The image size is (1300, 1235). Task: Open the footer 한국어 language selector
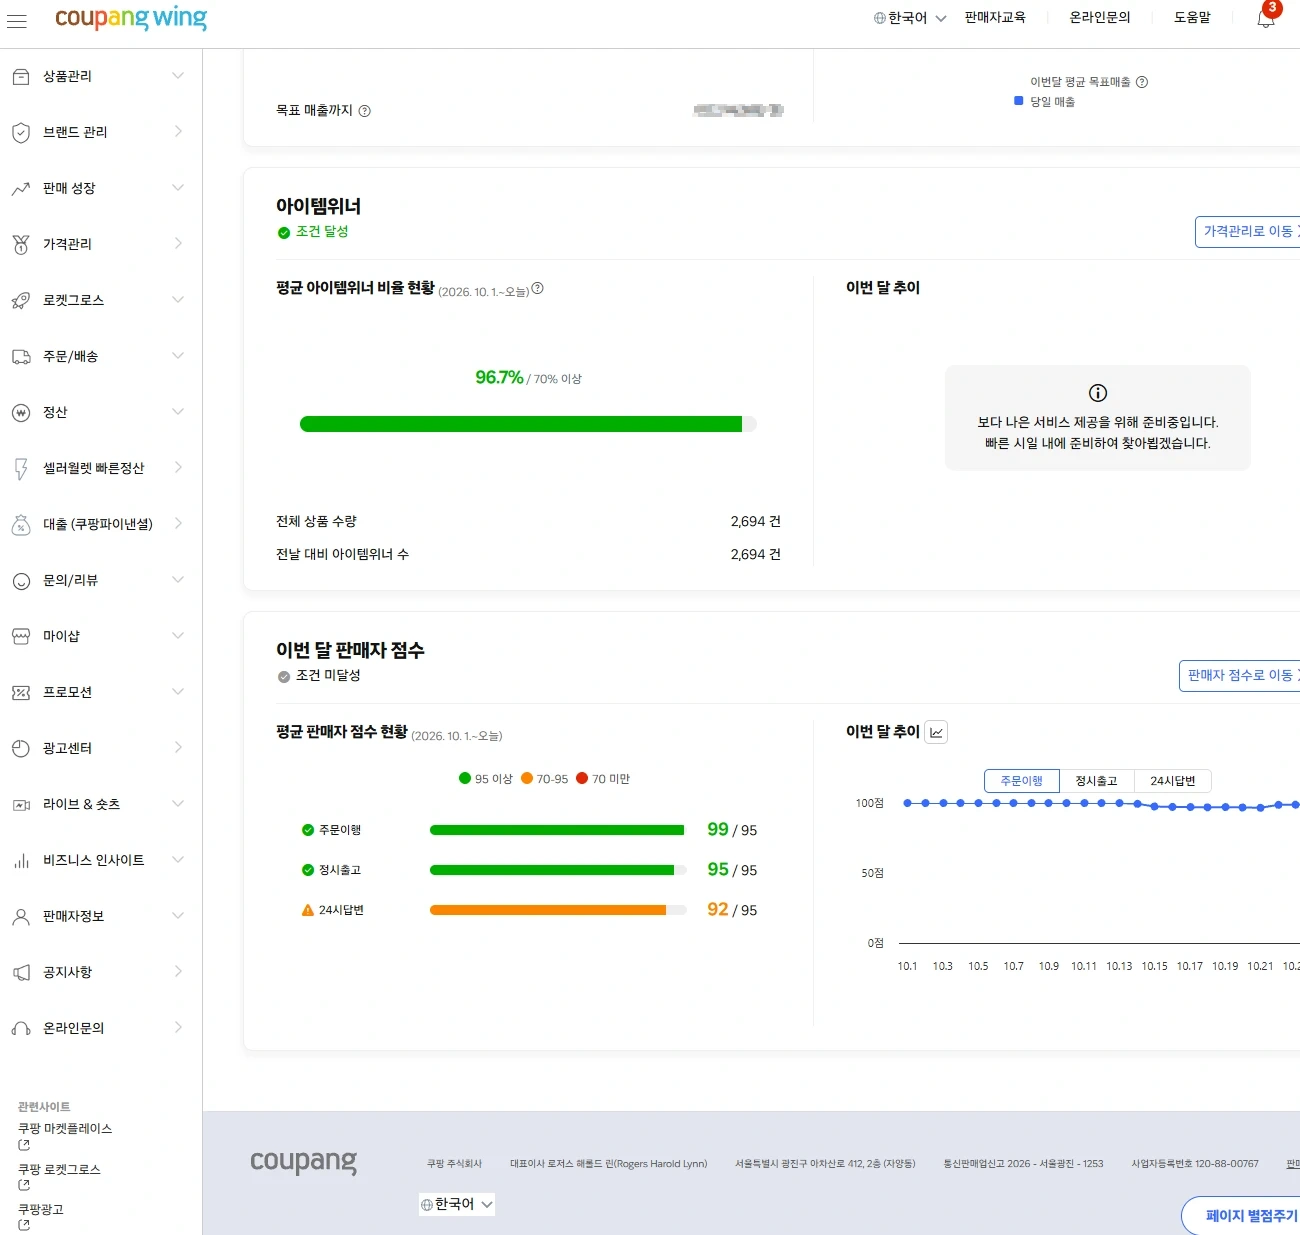(457, 1204)
